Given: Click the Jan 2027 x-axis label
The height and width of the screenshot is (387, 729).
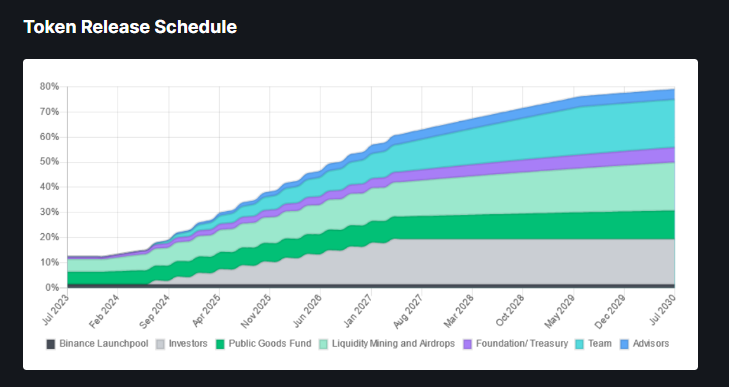Looking at the screenshot, I should (359, 310).
